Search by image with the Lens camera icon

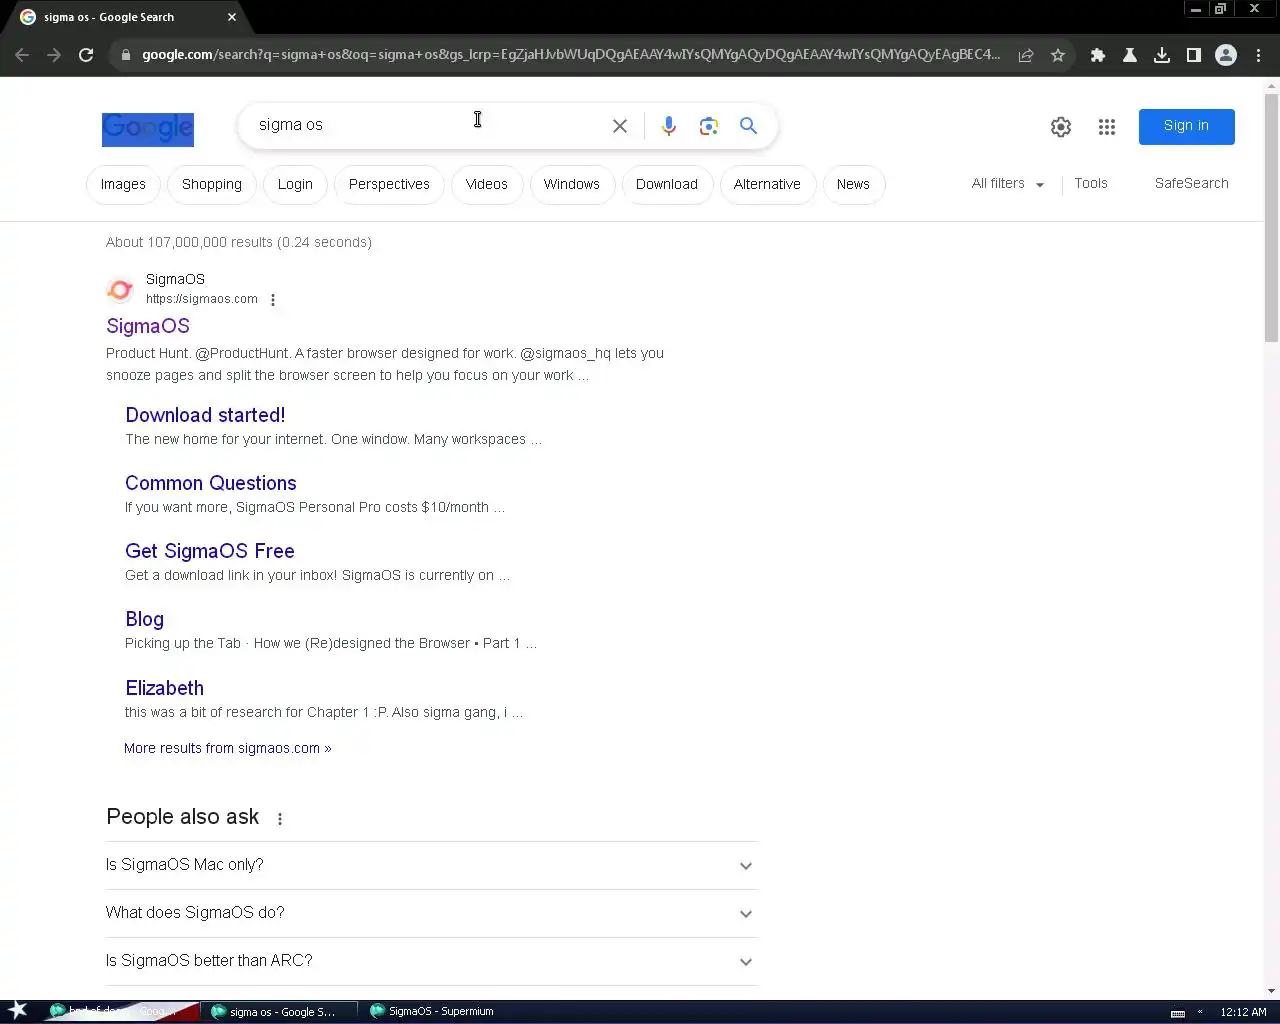[709, 126]
